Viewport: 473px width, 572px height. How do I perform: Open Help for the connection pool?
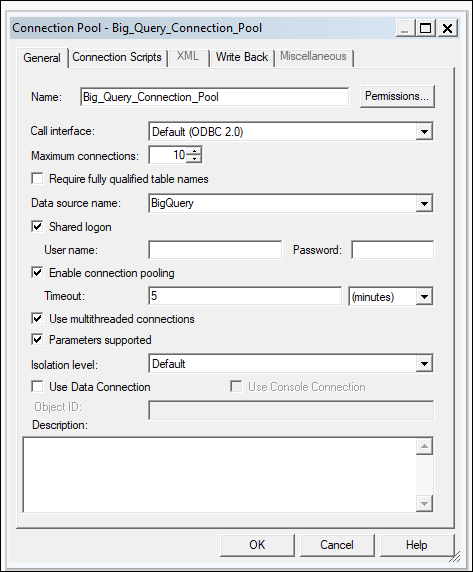click(x=417, y=545)
